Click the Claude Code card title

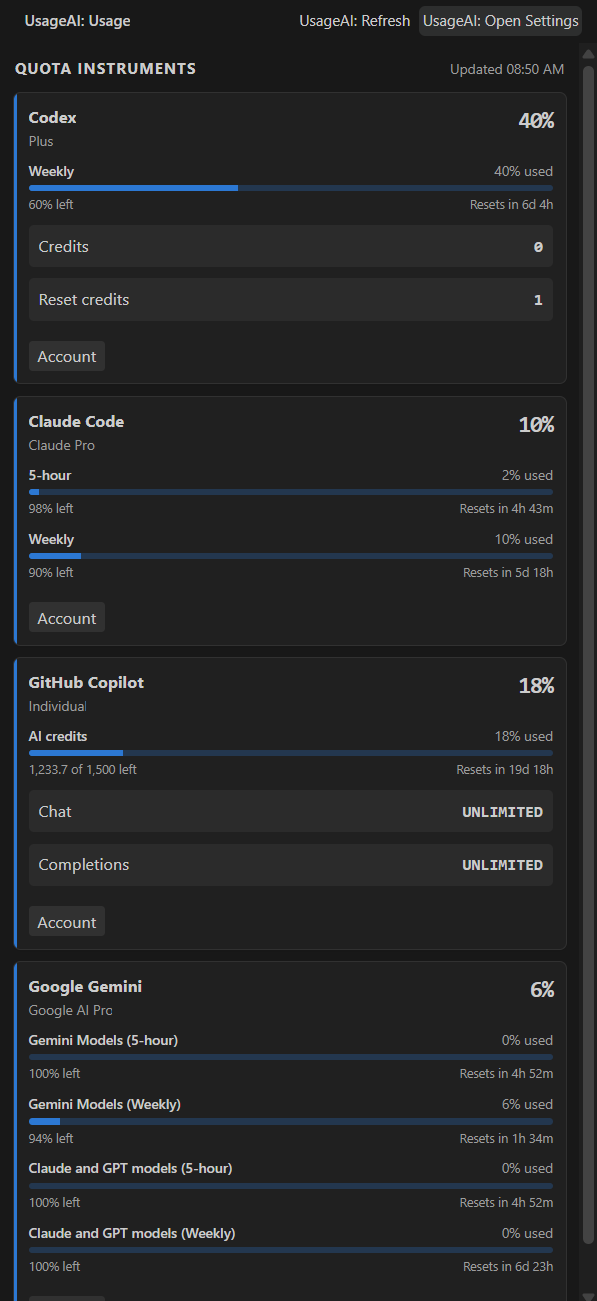click(76, 422)
